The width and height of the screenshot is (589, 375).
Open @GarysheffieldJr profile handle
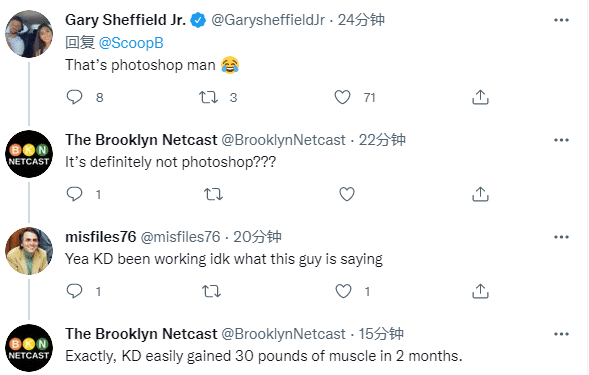[268, 20]
